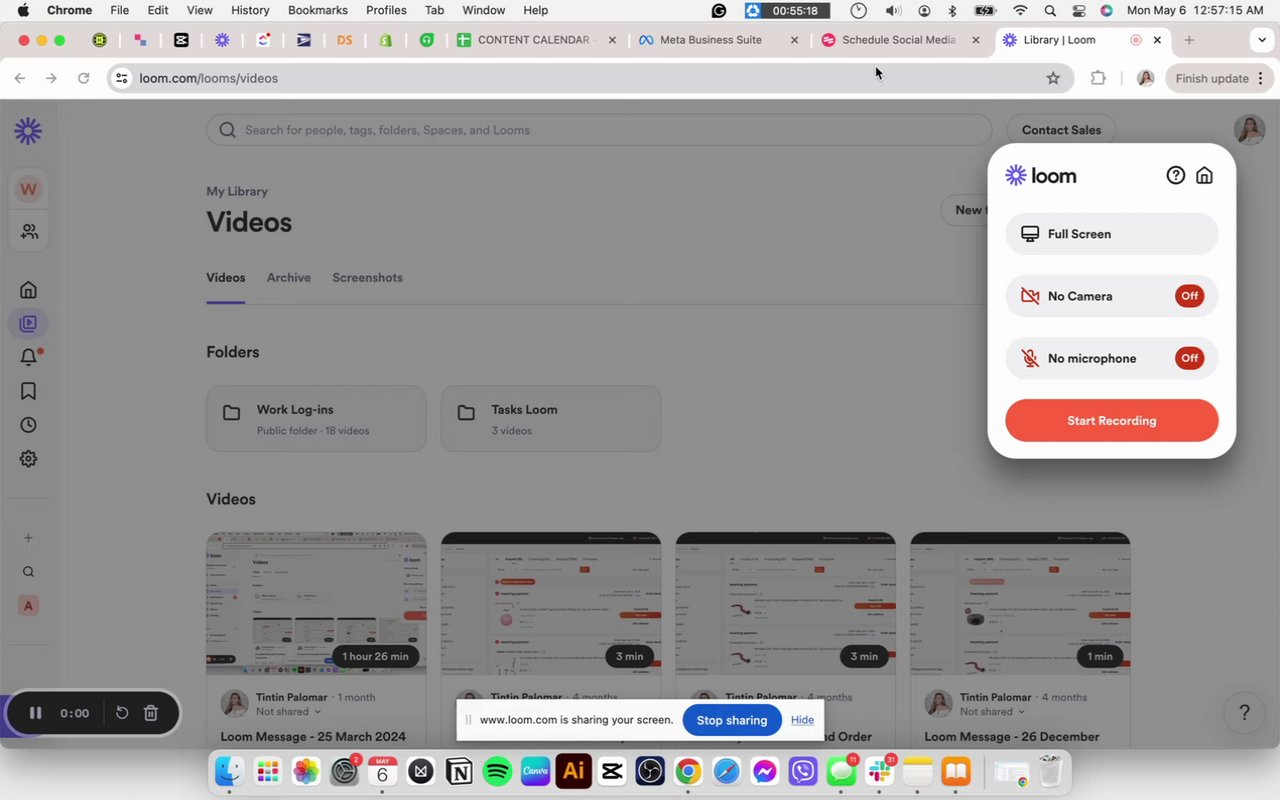Open Chrome three-dot menu
Image resolution: width=1280 pixels, height=800 pixels.
[x=1261, y=78]
